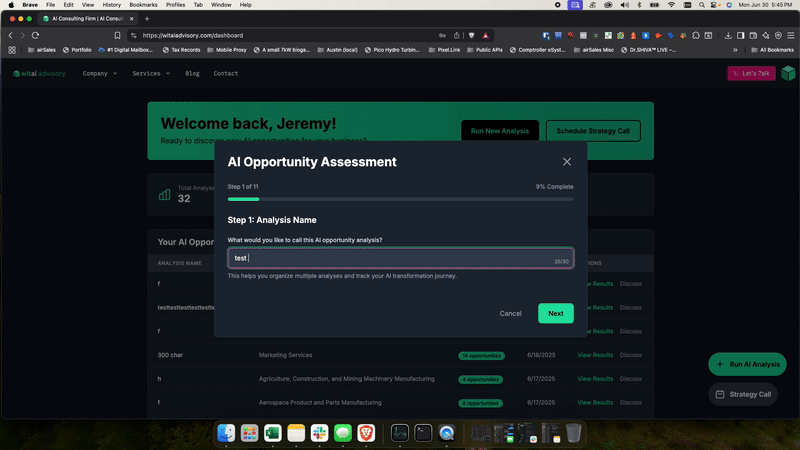This screenshot has height=450, width=800.
Task: Open View Results for the 300 char analysis
Action: pyautogui.click(x=595, y=355)
